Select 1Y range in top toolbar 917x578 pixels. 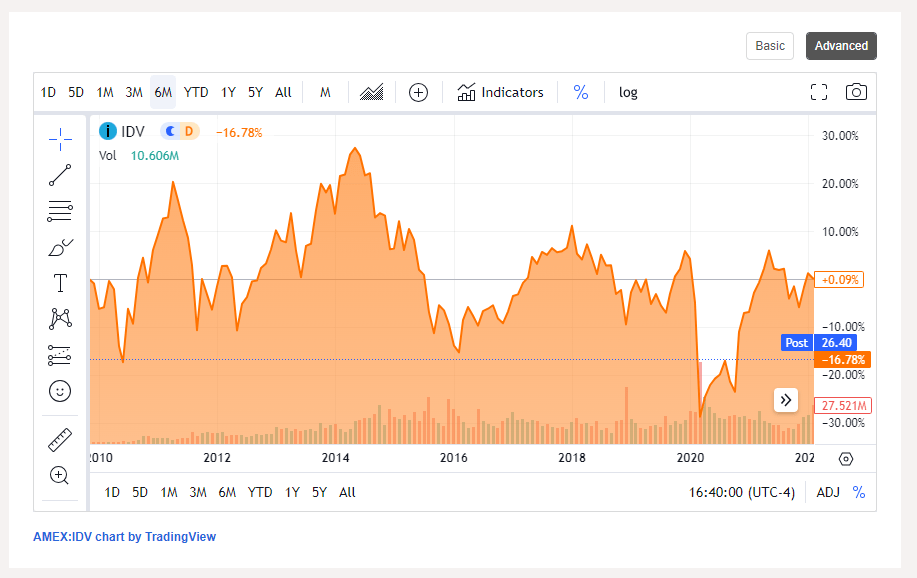228,92
